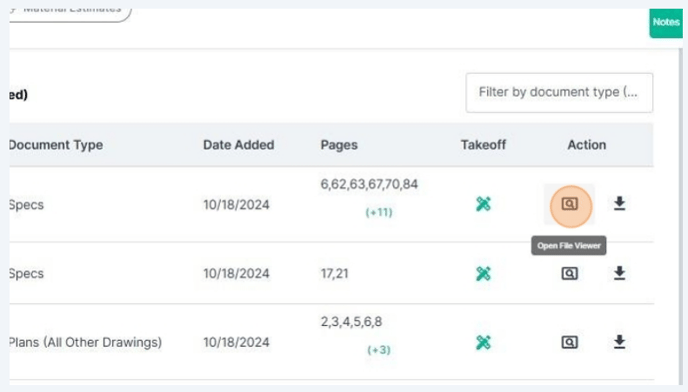This screenshot has height=392, width=688.
Task: Sort by Document Type column header
Action: coord(56,145)
